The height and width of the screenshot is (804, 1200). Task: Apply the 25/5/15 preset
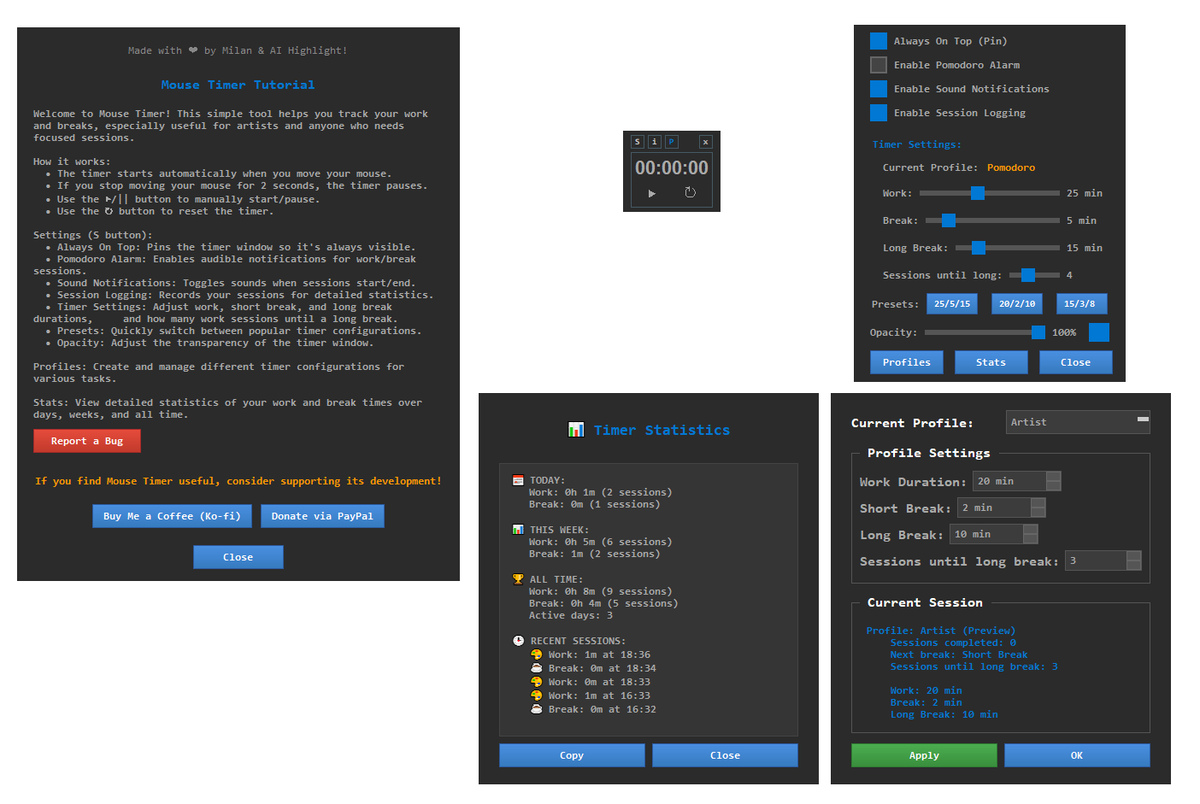(x=951, y=304)
